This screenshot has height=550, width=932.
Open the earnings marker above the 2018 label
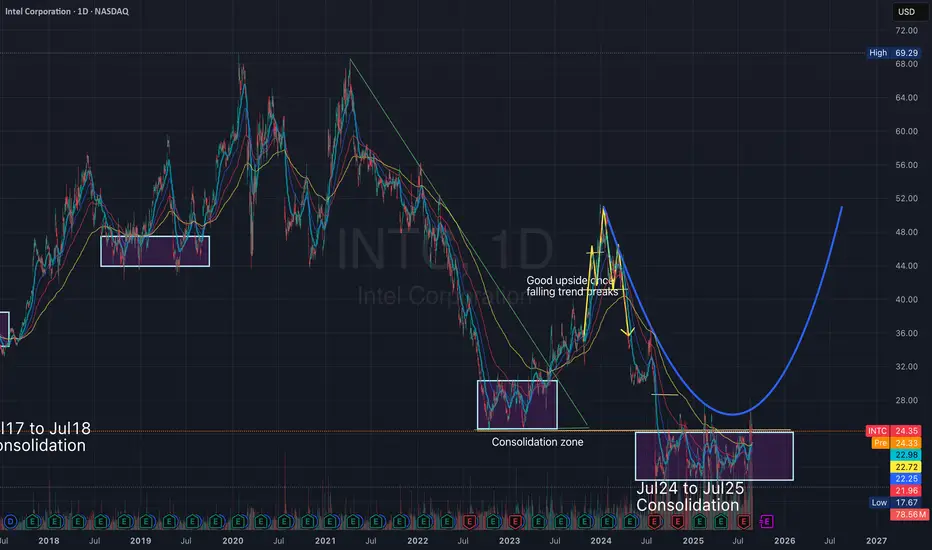click(x=55, y=521)
